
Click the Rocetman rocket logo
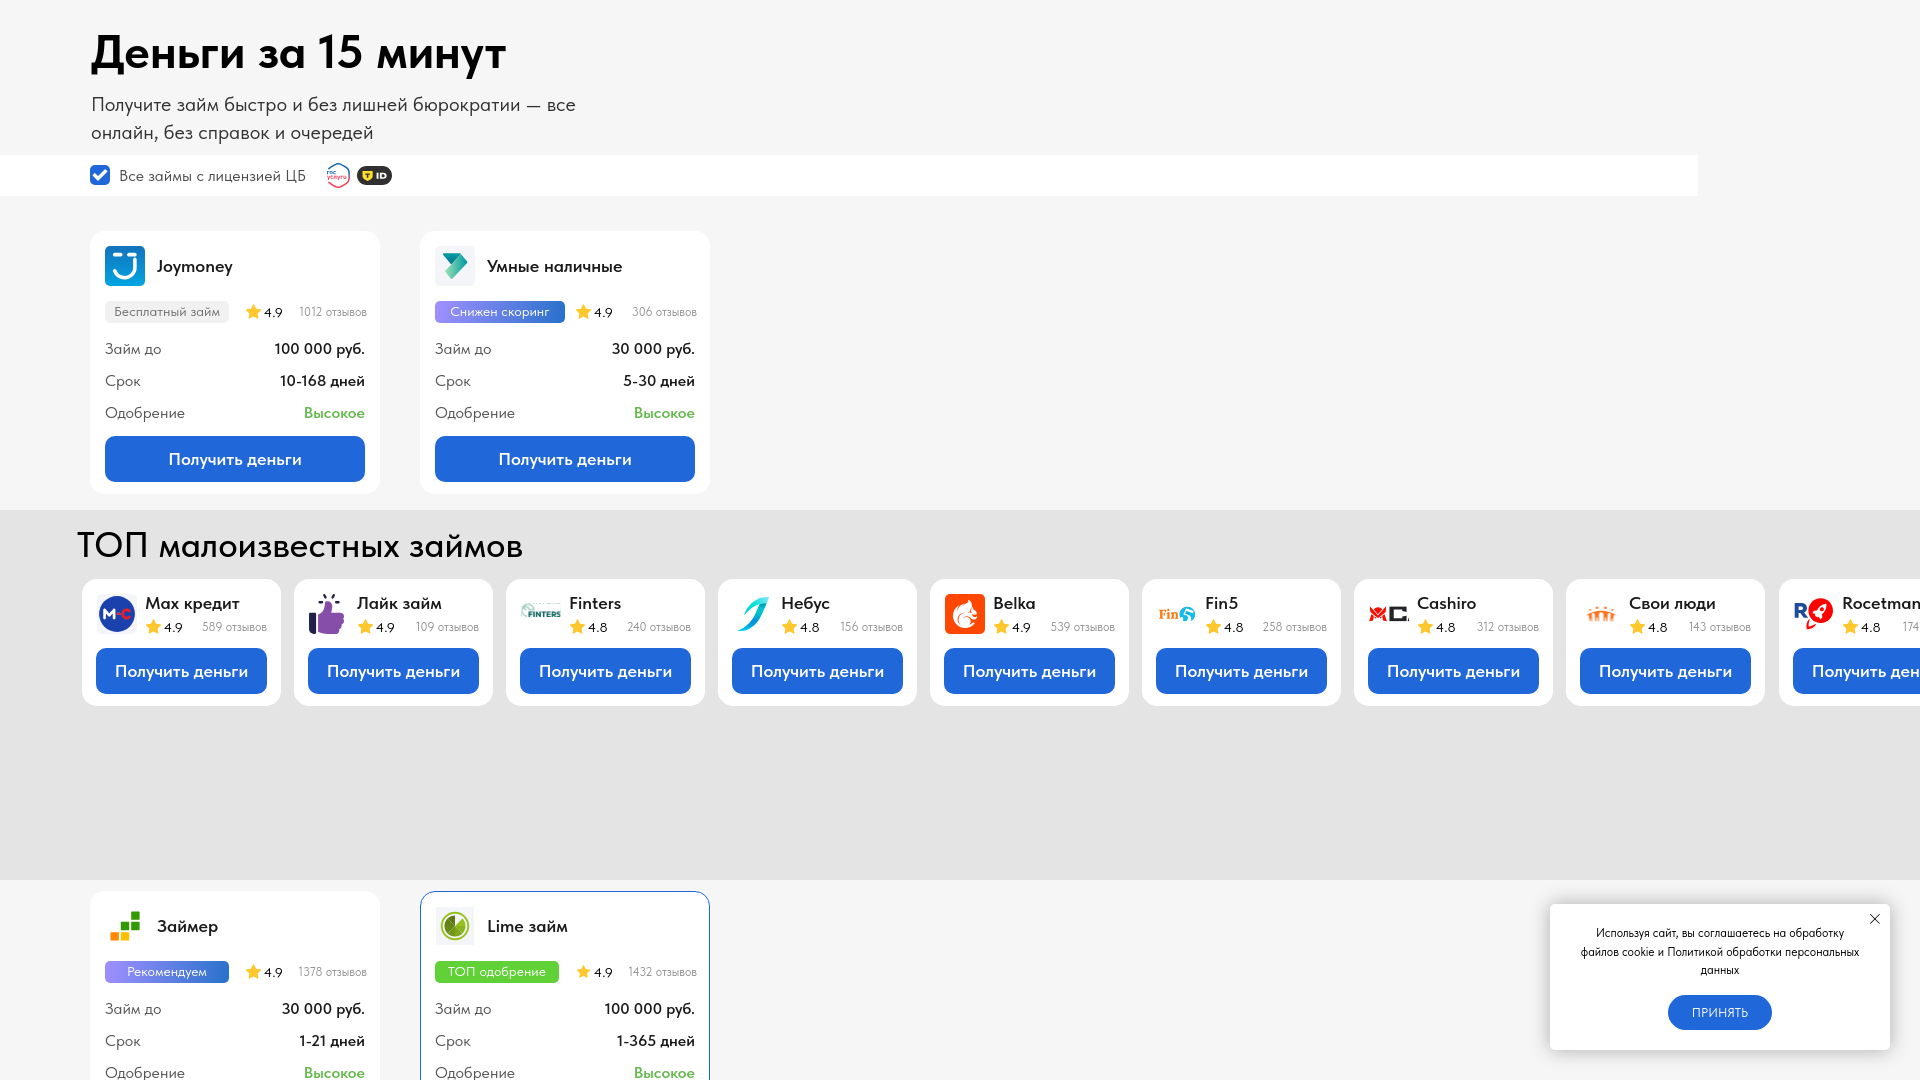coord(1813,614)
